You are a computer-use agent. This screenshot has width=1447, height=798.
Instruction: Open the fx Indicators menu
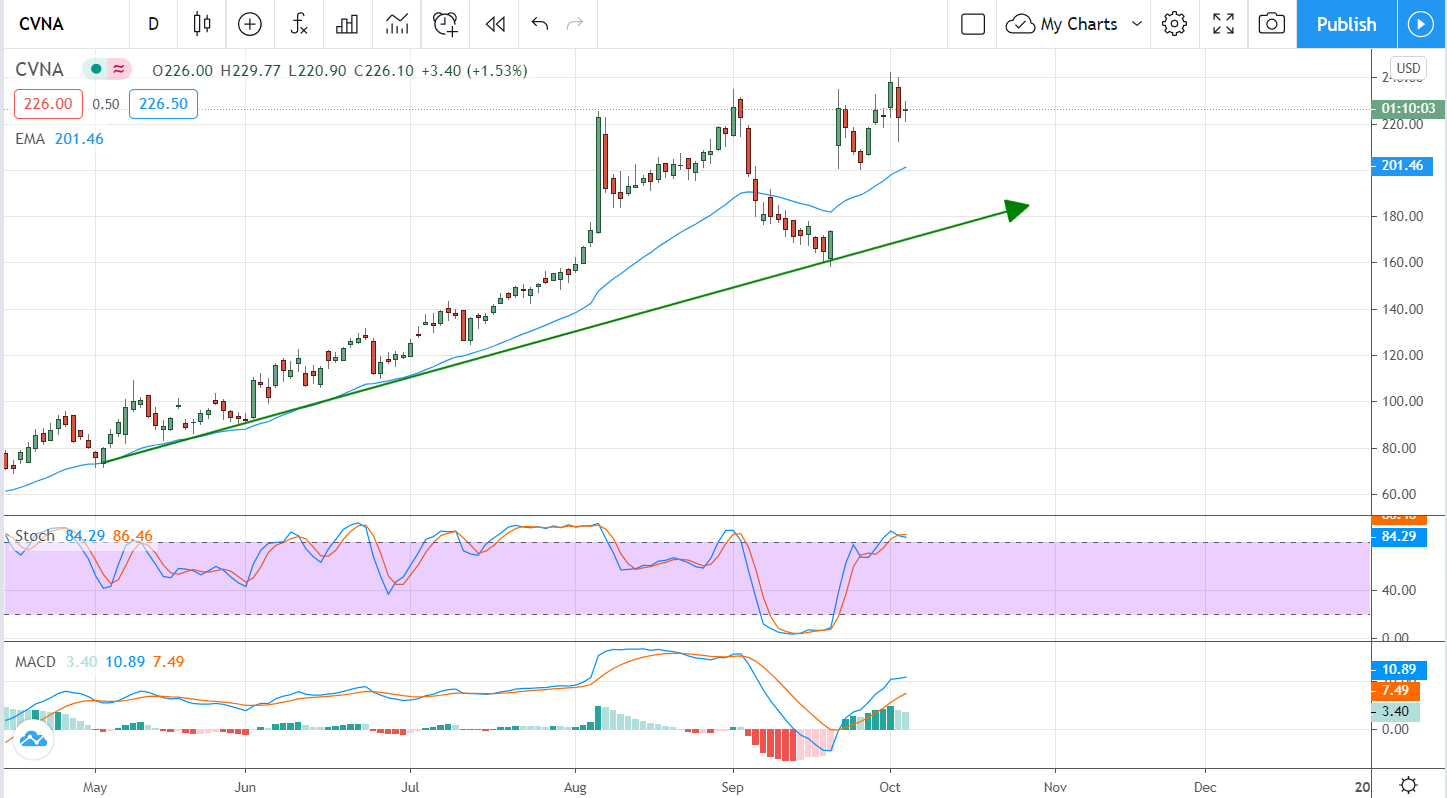click(299, 24)
